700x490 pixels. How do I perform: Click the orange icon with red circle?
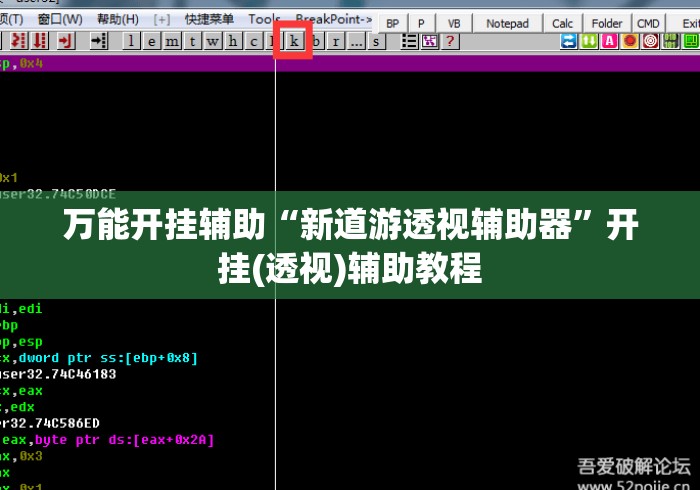630,41
